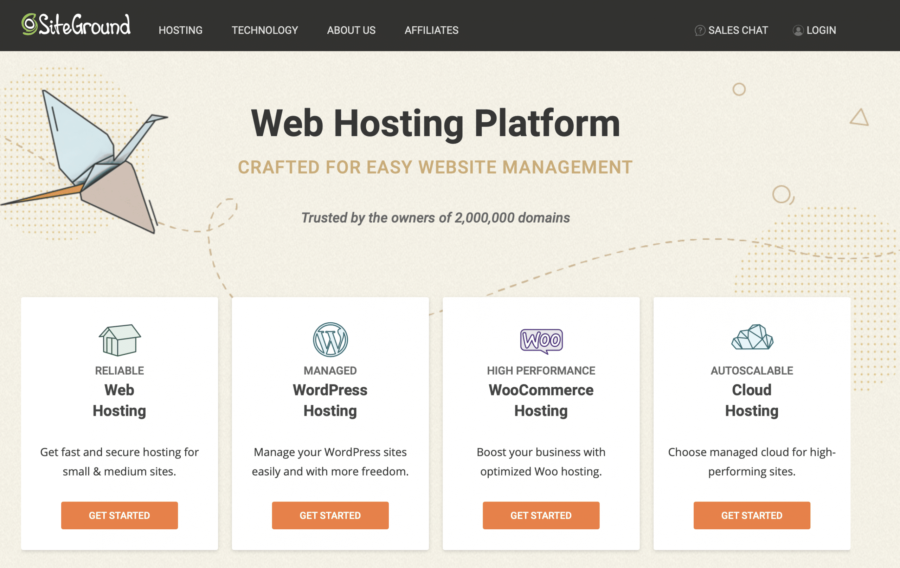Click 'Get fast and secure hosting' description
The height and width of the screenshot is (568, 900).
[119, 461]
